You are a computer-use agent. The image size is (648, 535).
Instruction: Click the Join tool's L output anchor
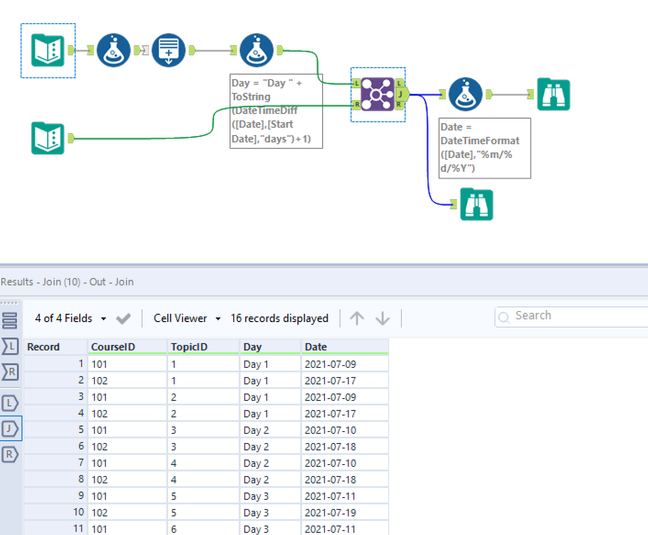399,83
